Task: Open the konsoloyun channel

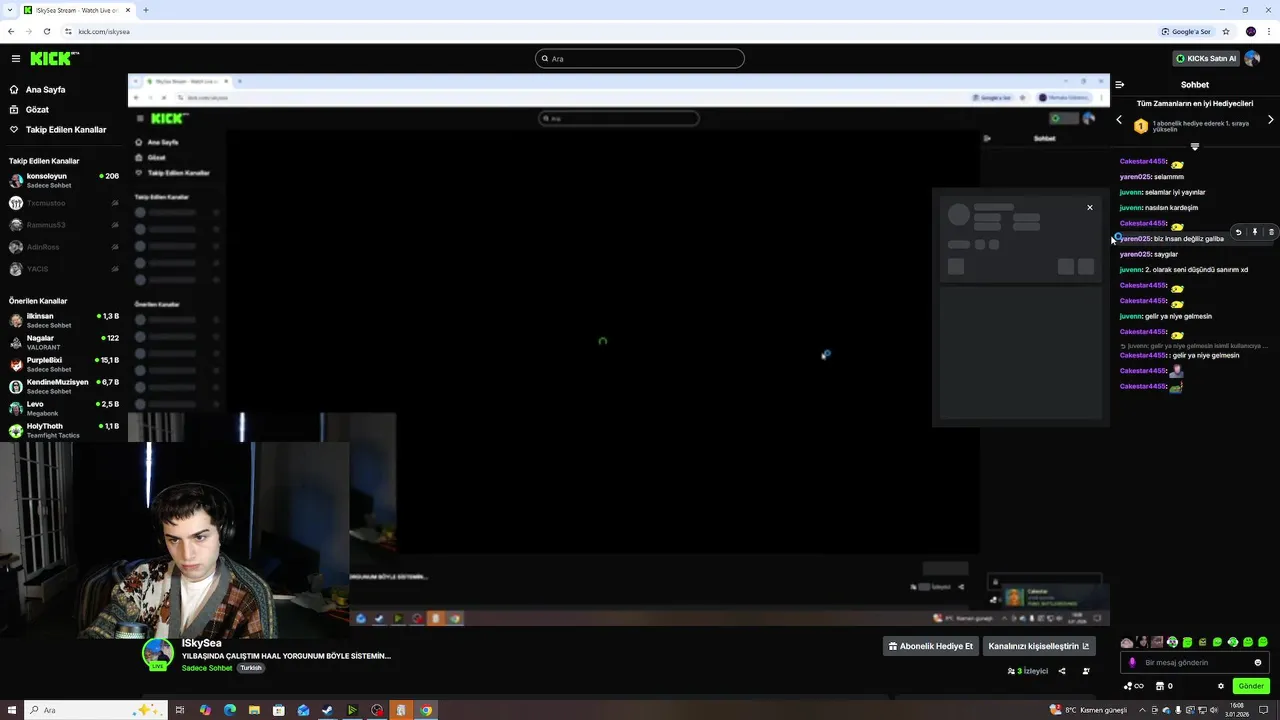Action: (x=64, y=180)
